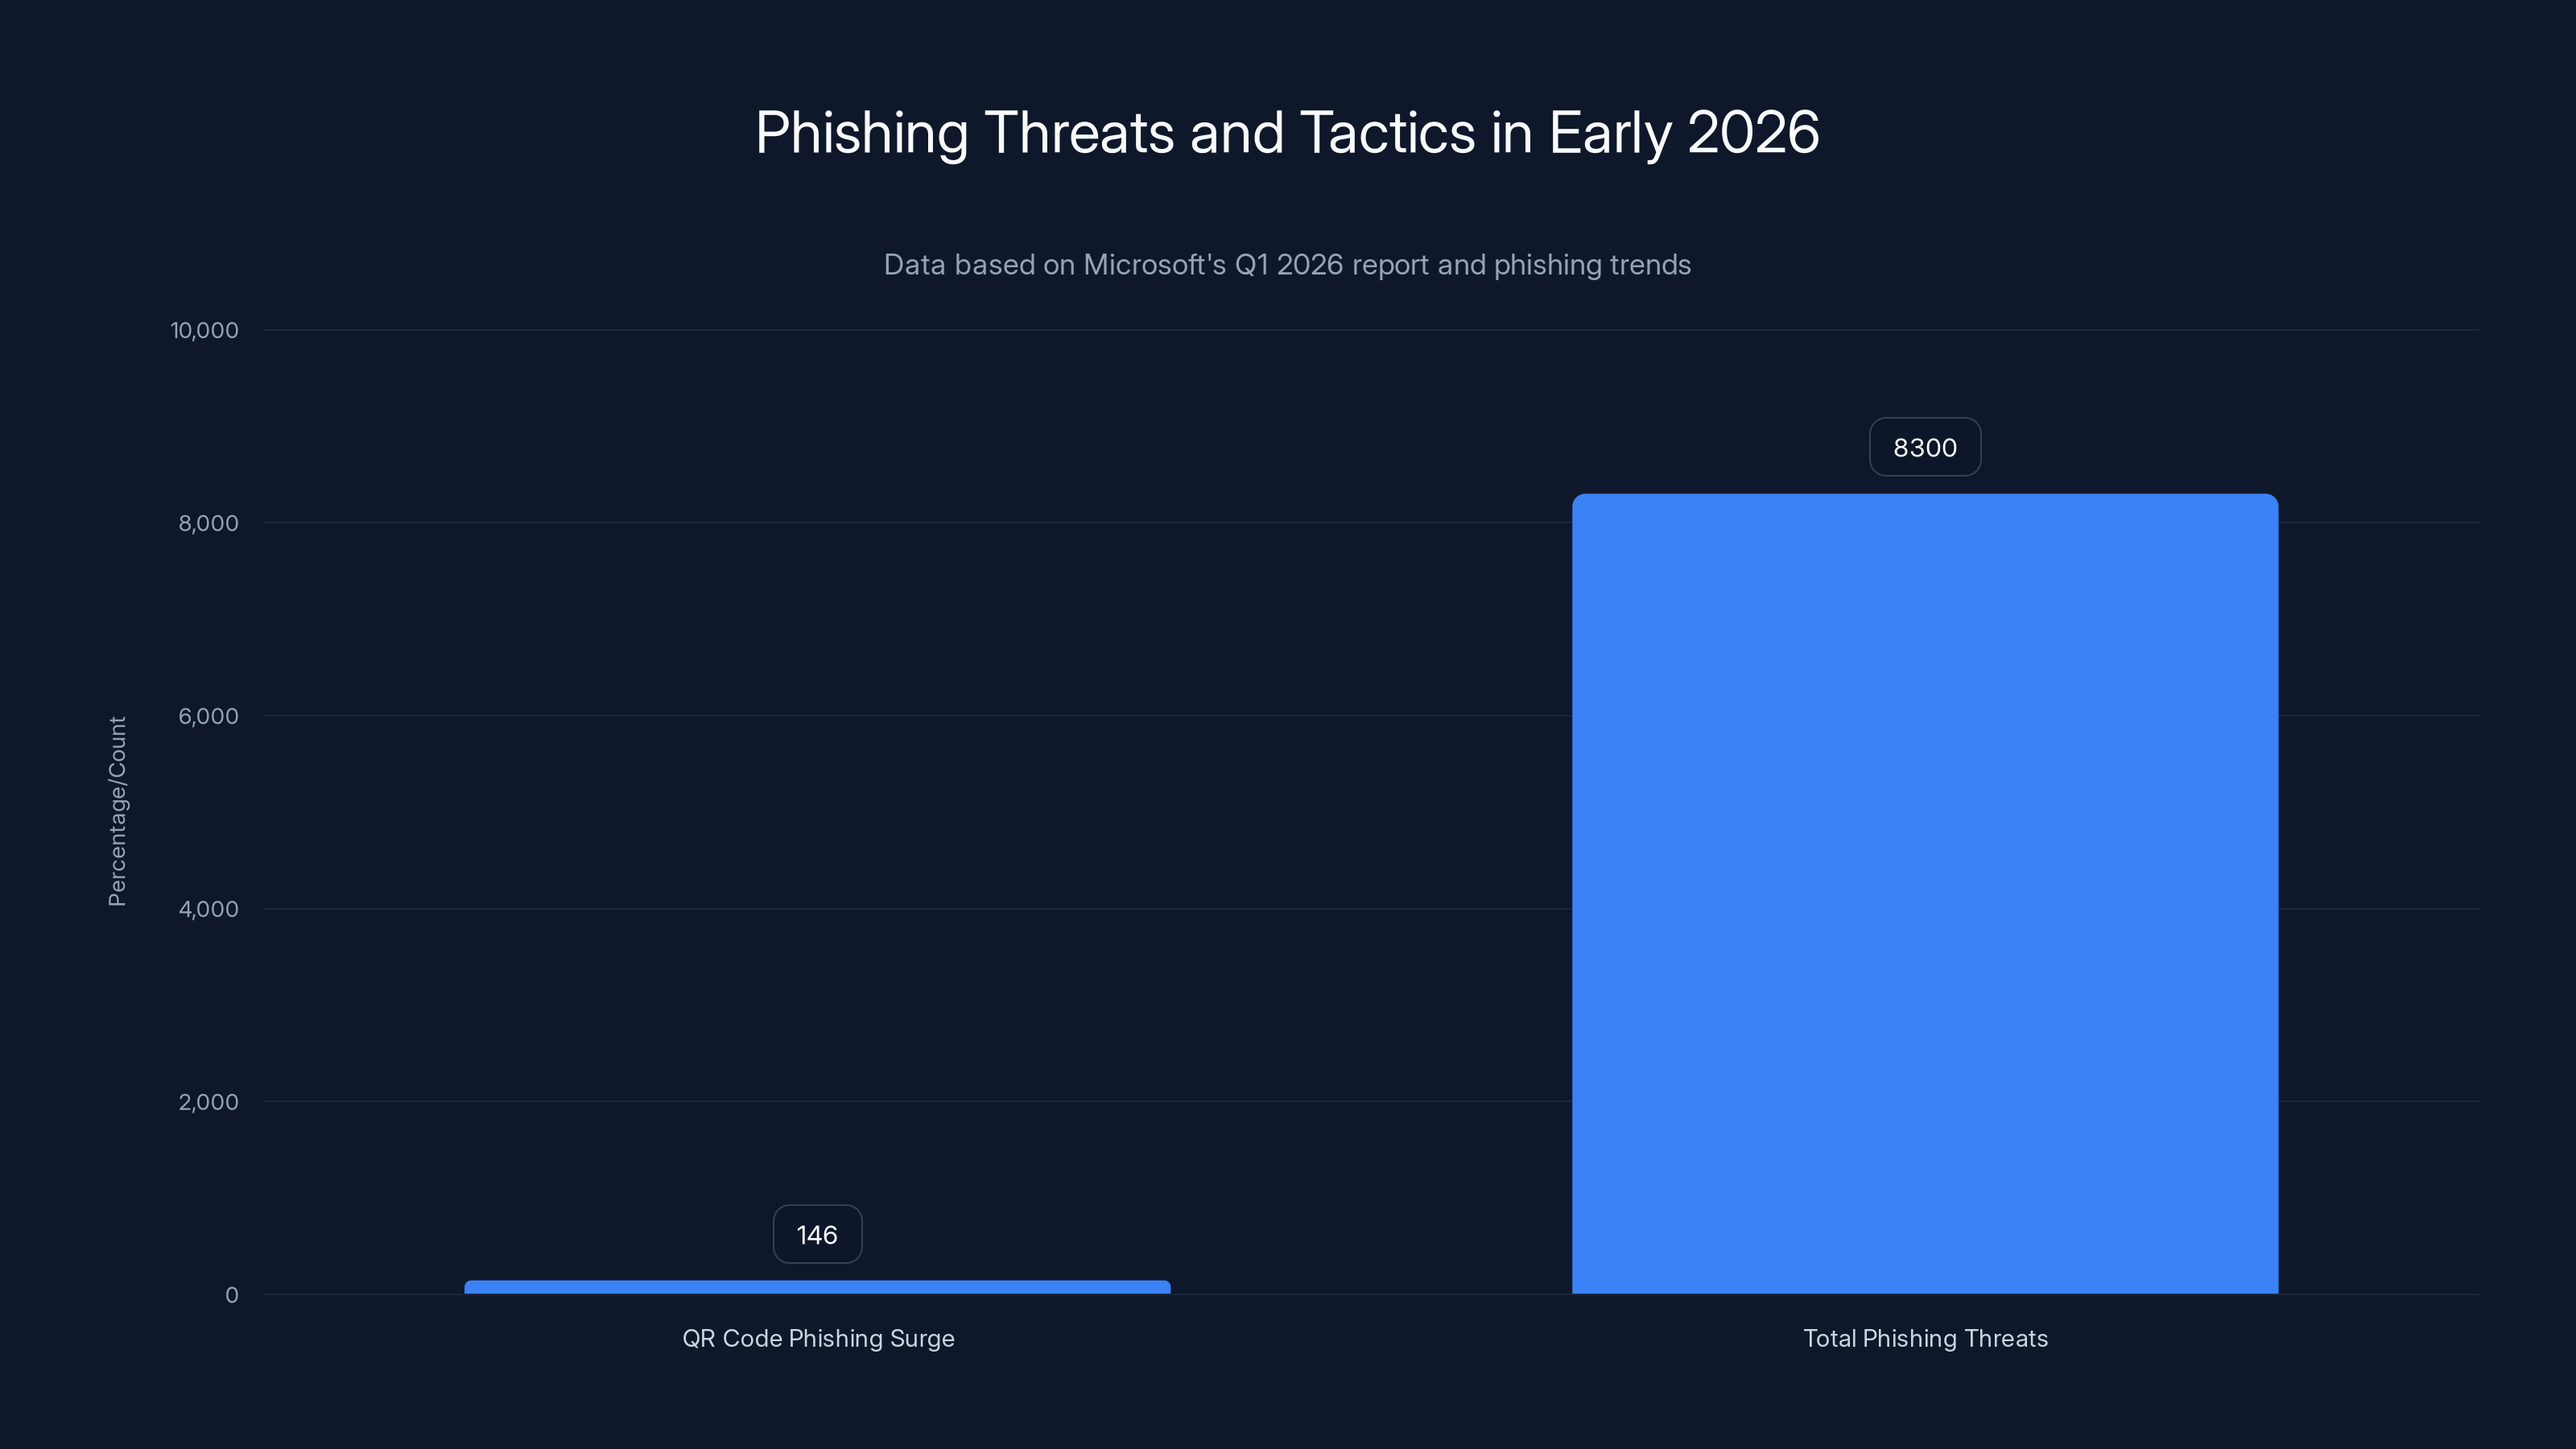
Task: Click the 0 y-axis tick label
Action: [232, 1296]
